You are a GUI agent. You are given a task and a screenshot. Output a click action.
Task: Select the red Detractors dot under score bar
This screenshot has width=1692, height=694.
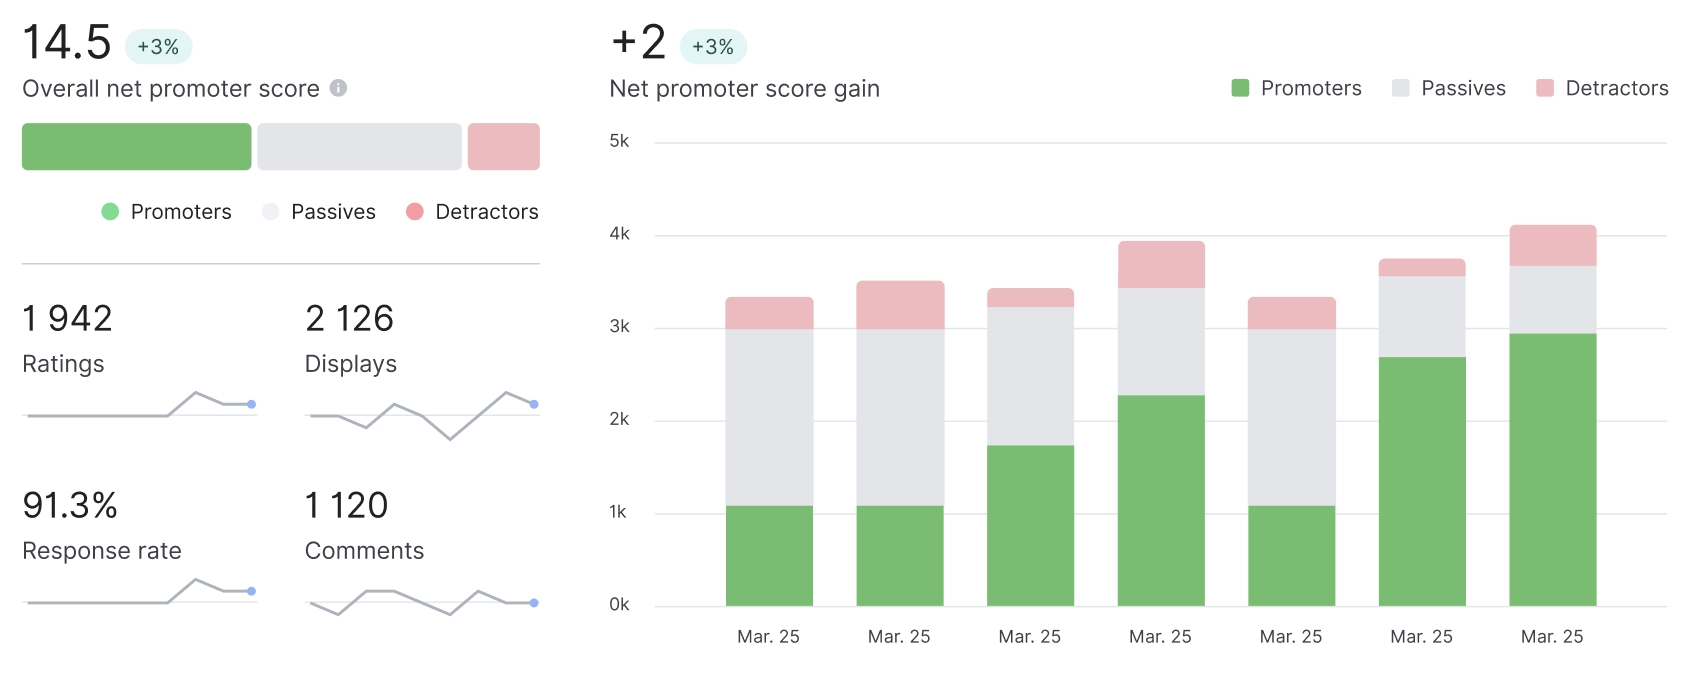coord(414,211)
